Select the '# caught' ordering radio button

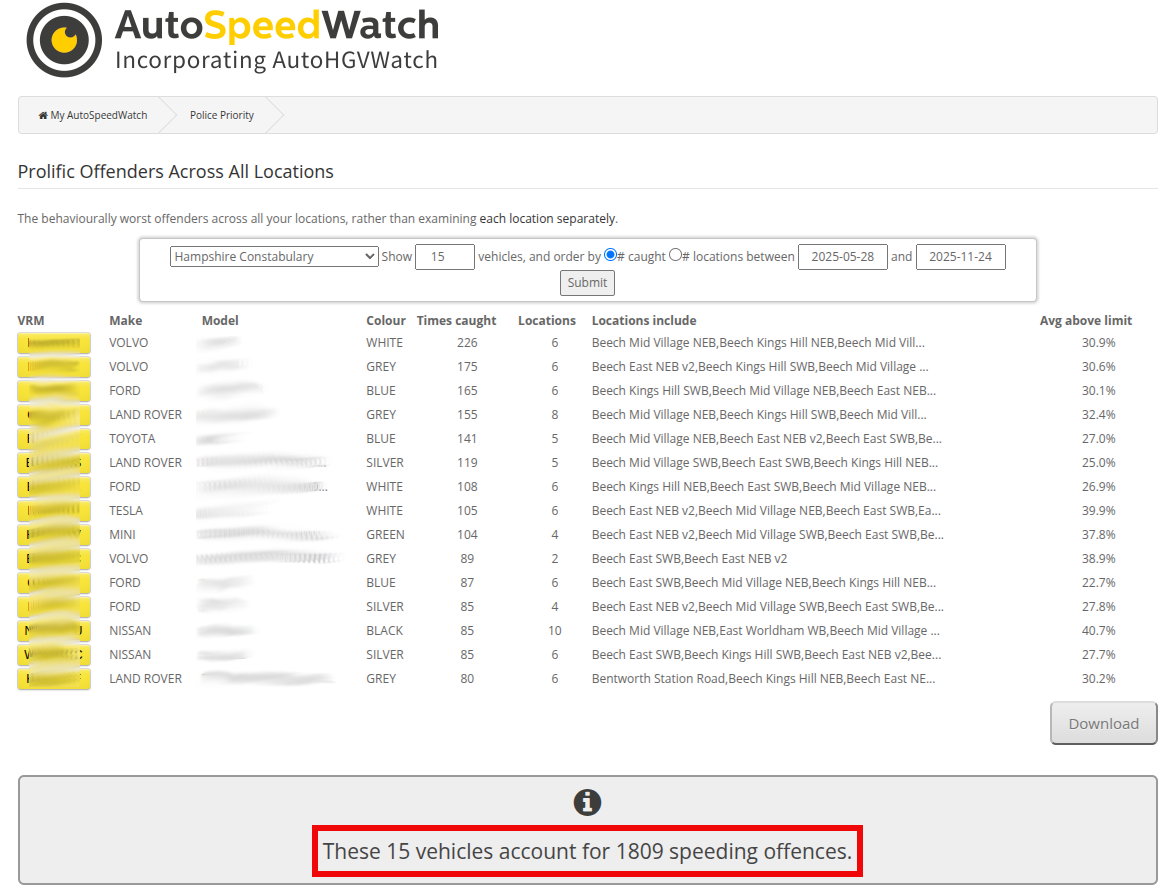click(610, 256)
